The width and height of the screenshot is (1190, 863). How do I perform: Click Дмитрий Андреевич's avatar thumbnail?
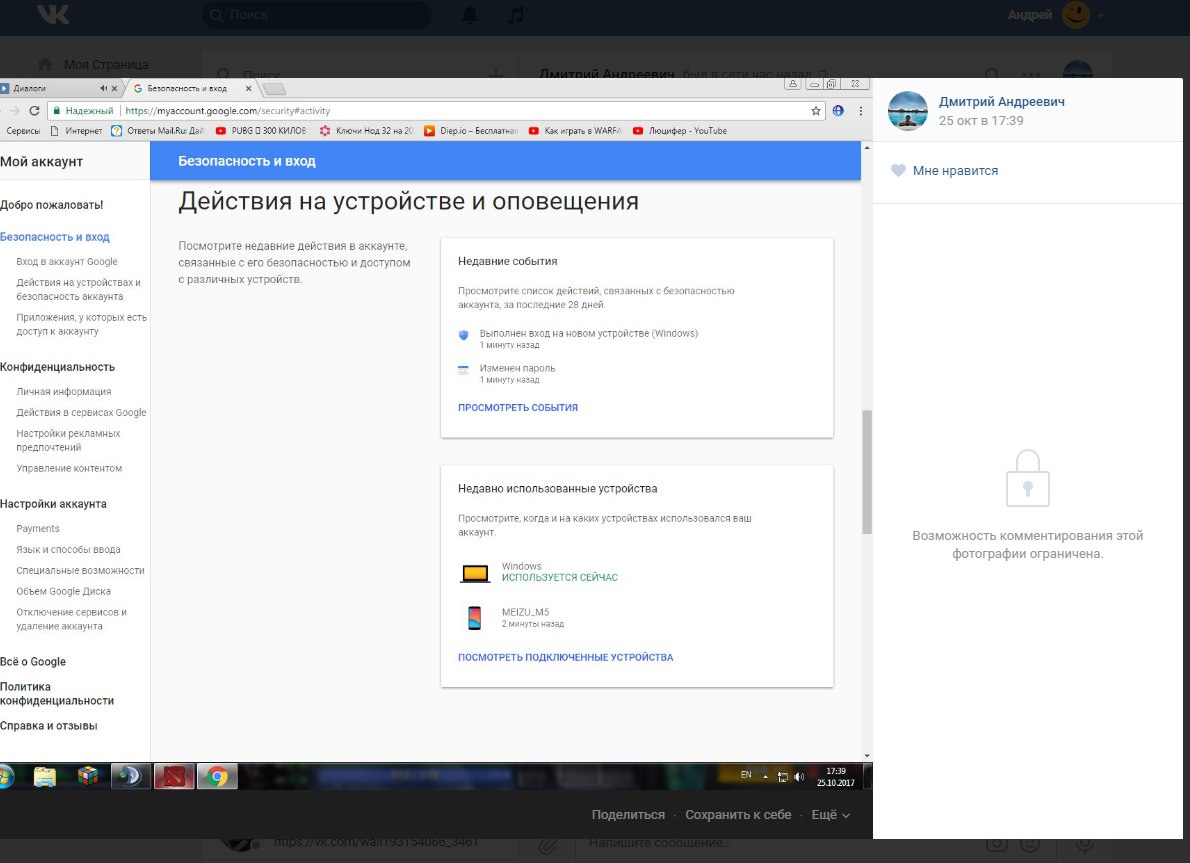tap(908, 111)
